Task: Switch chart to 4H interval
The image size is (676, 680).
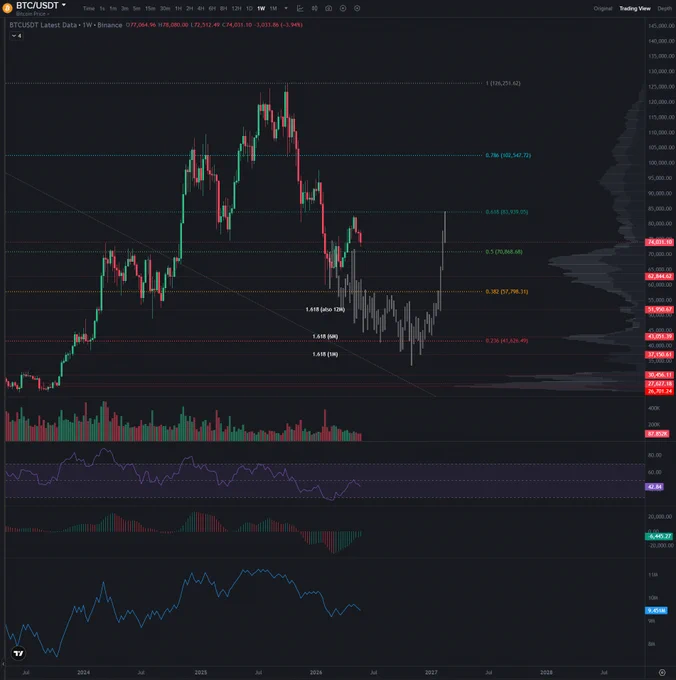Action: tap(200, 8)
